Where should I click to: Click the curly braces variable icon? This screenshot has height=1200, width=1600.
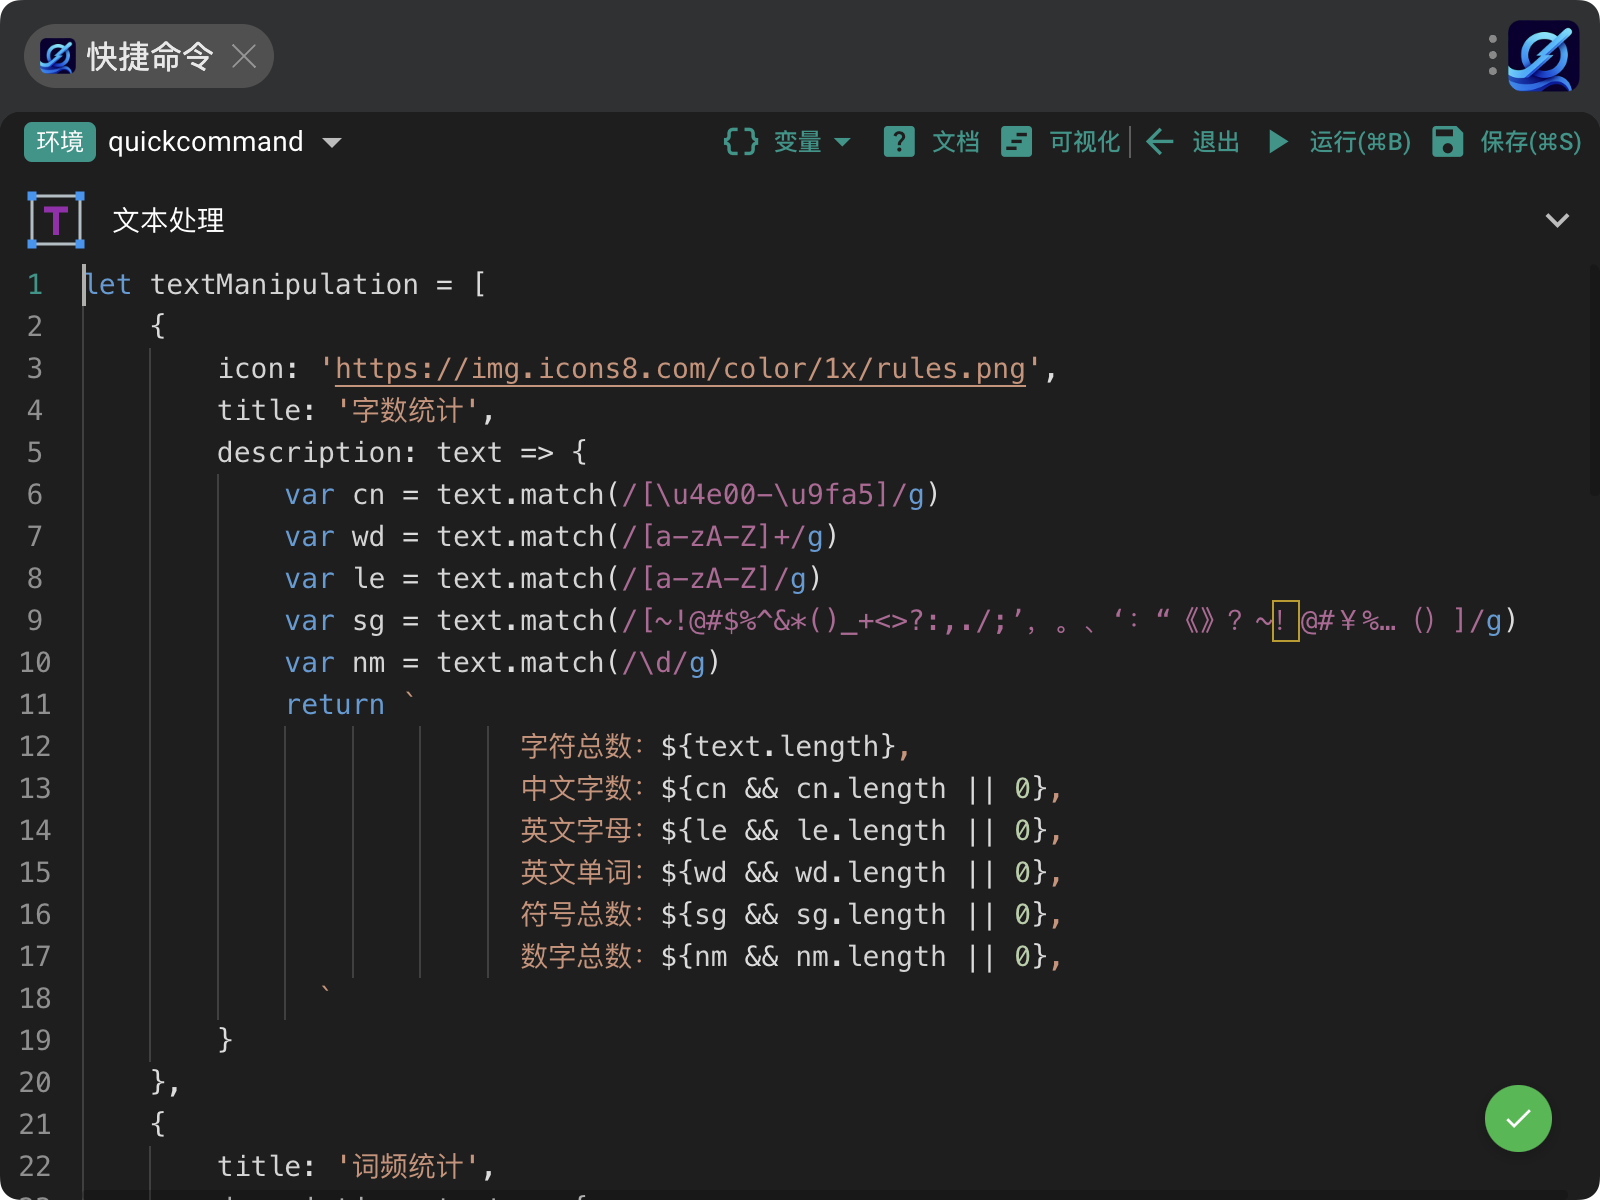coord(741,142)
